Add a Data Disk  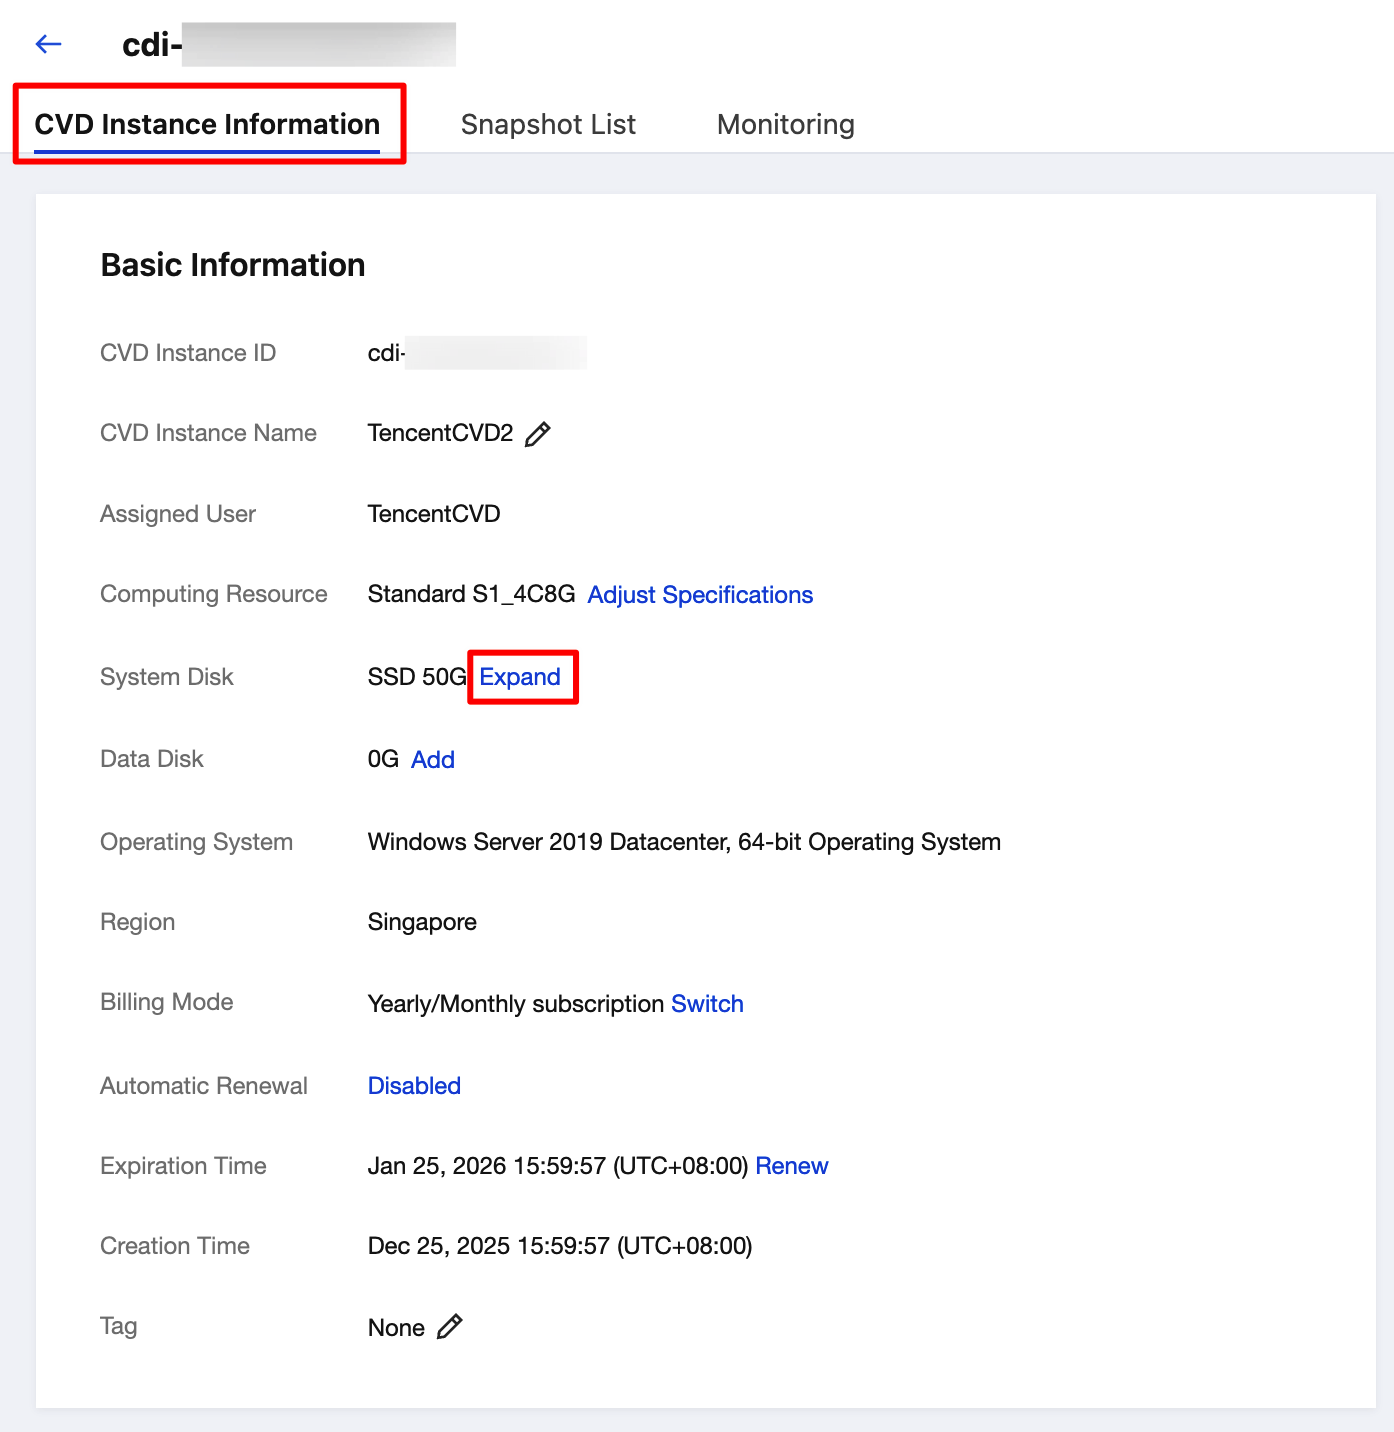tap(433, 760)
